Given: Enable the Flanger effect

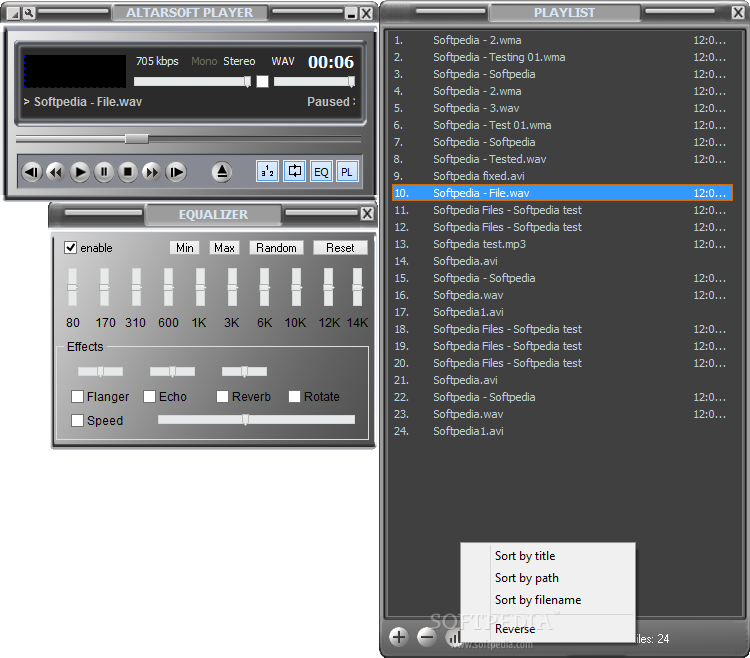Looking at the screenshot, I should 77,396.
